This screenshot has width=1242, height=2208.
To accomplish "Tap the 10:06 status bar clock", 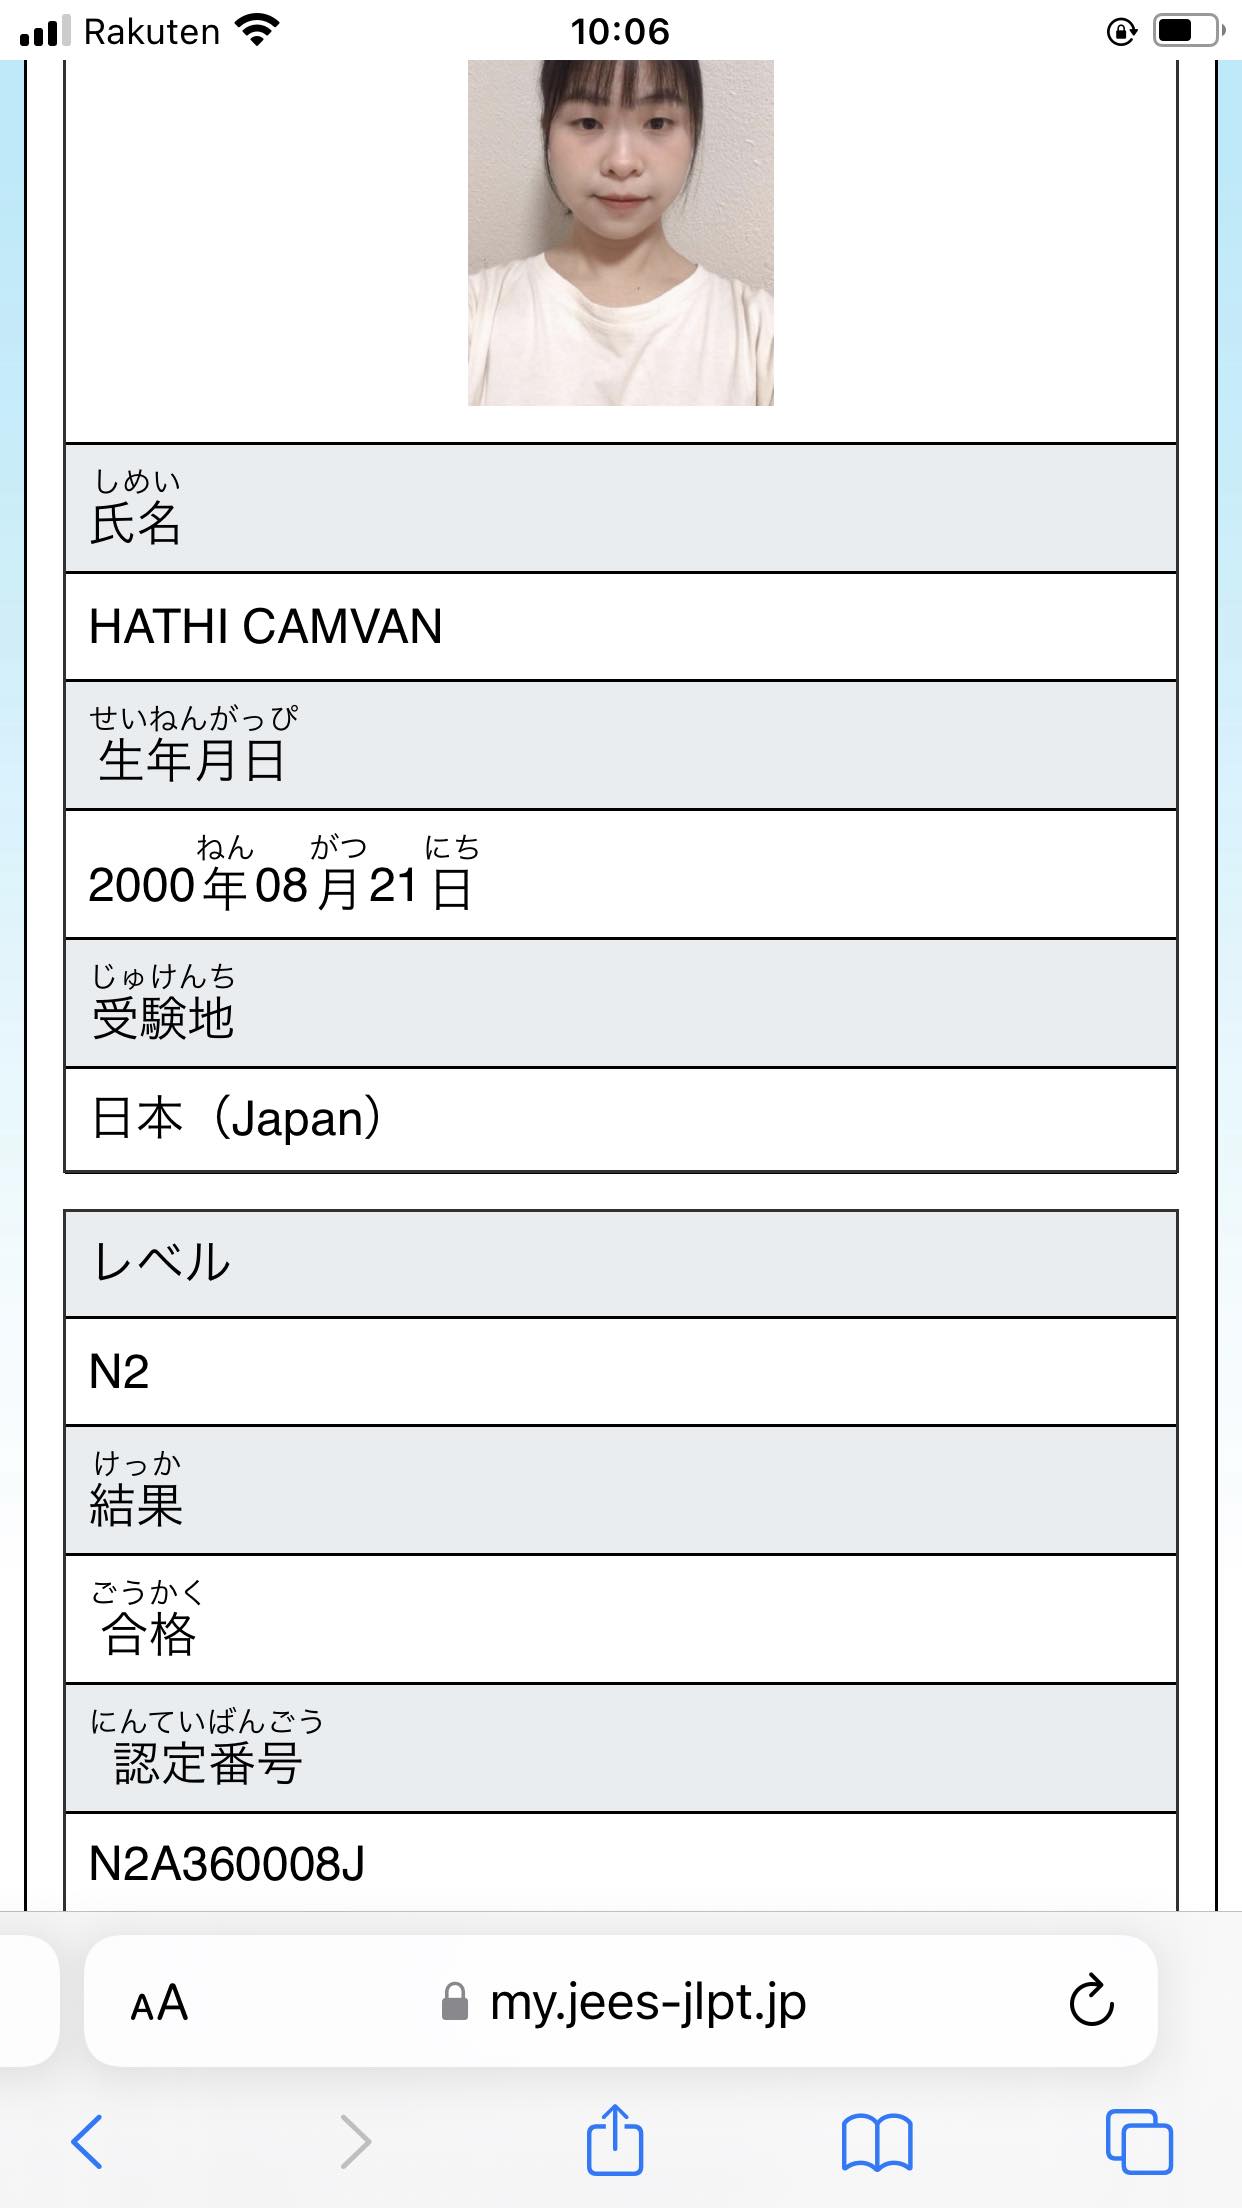I will pos(620,32).
